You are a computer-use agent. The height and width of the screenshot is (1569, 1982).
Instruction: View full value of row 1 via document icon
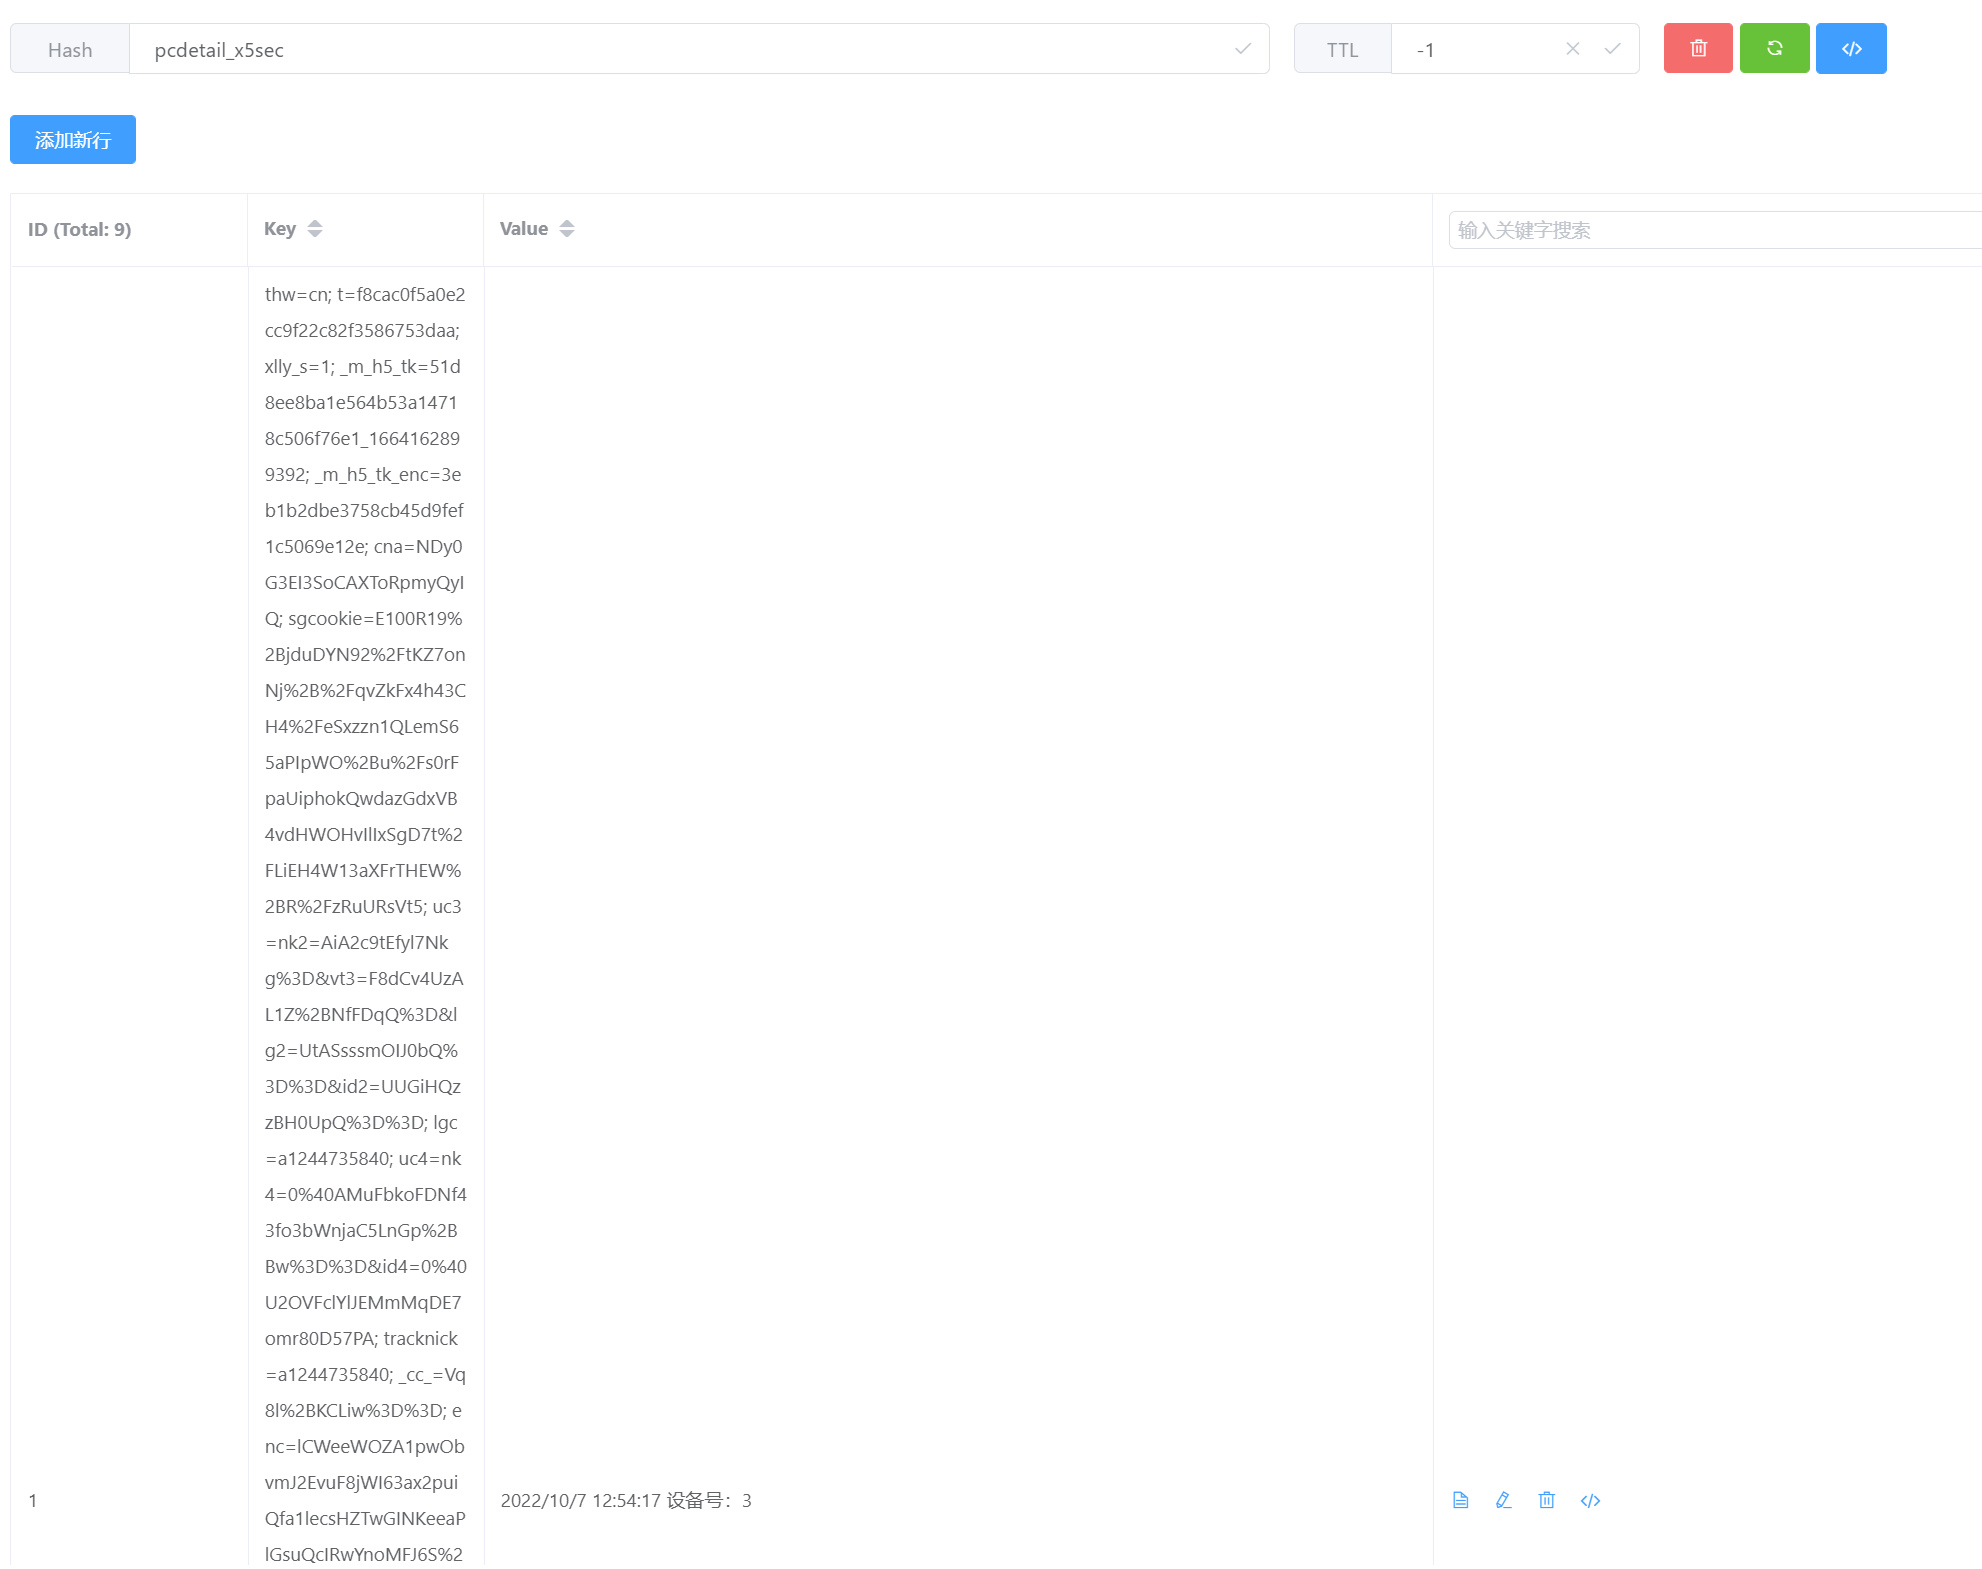pos(1460,1500)
